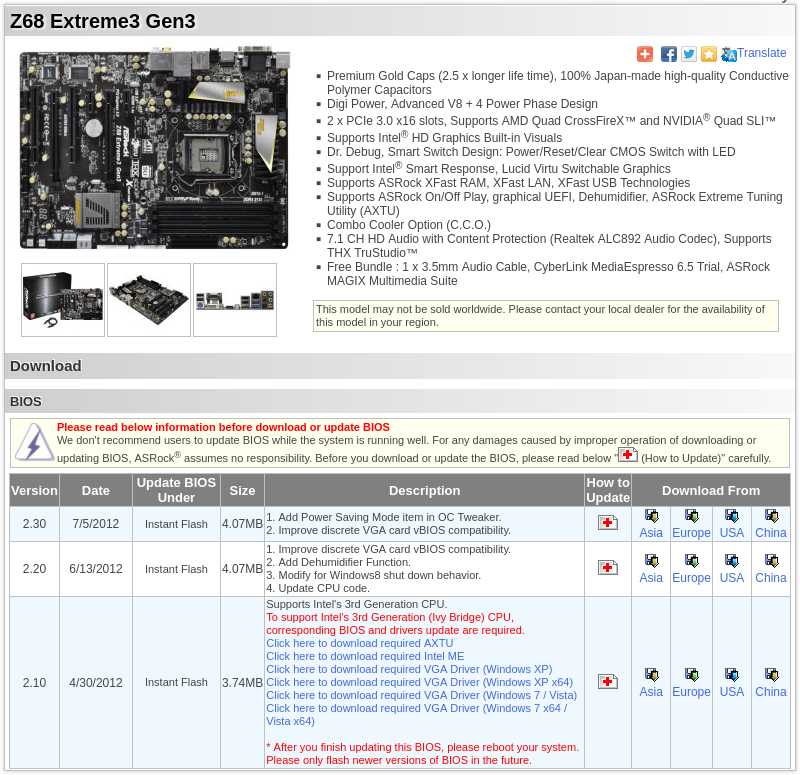Download BIOS 2.30 from China link
The height and width of the screenshot is (775, 800).
[771, 533]
